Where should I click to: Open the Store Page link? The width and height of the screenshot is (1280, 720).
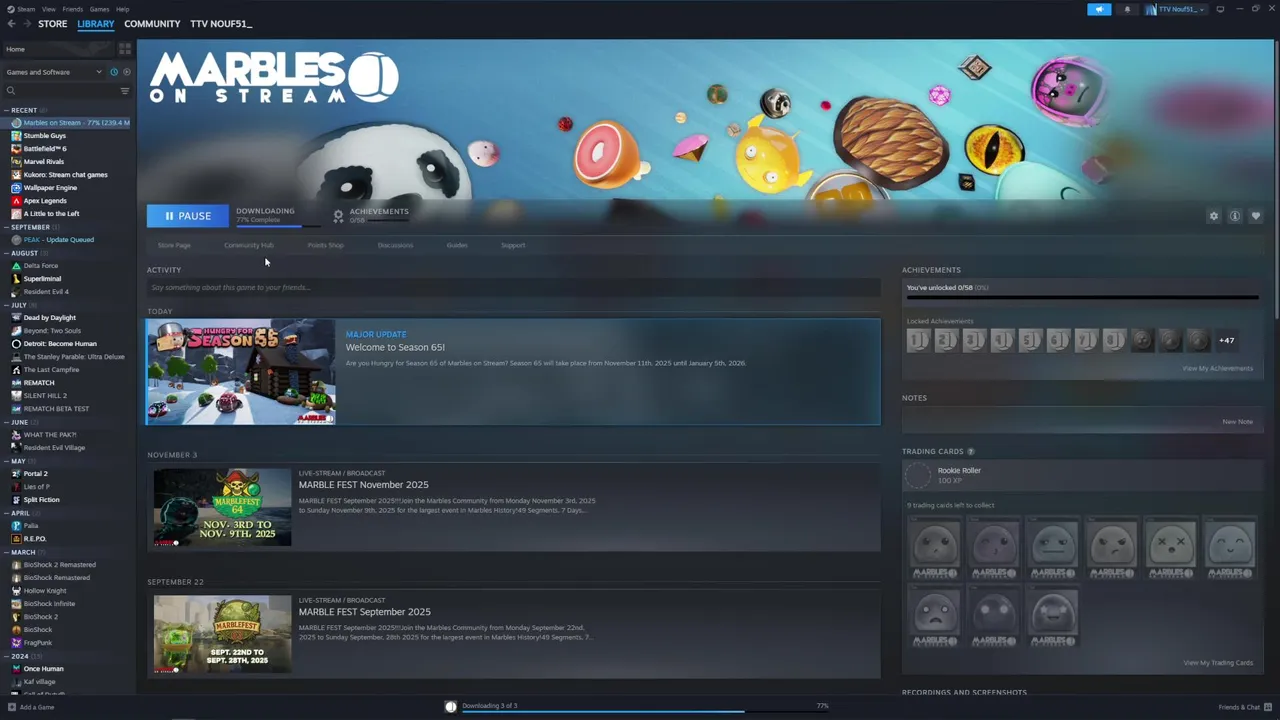pyautogui.click(x=174, y=245)
